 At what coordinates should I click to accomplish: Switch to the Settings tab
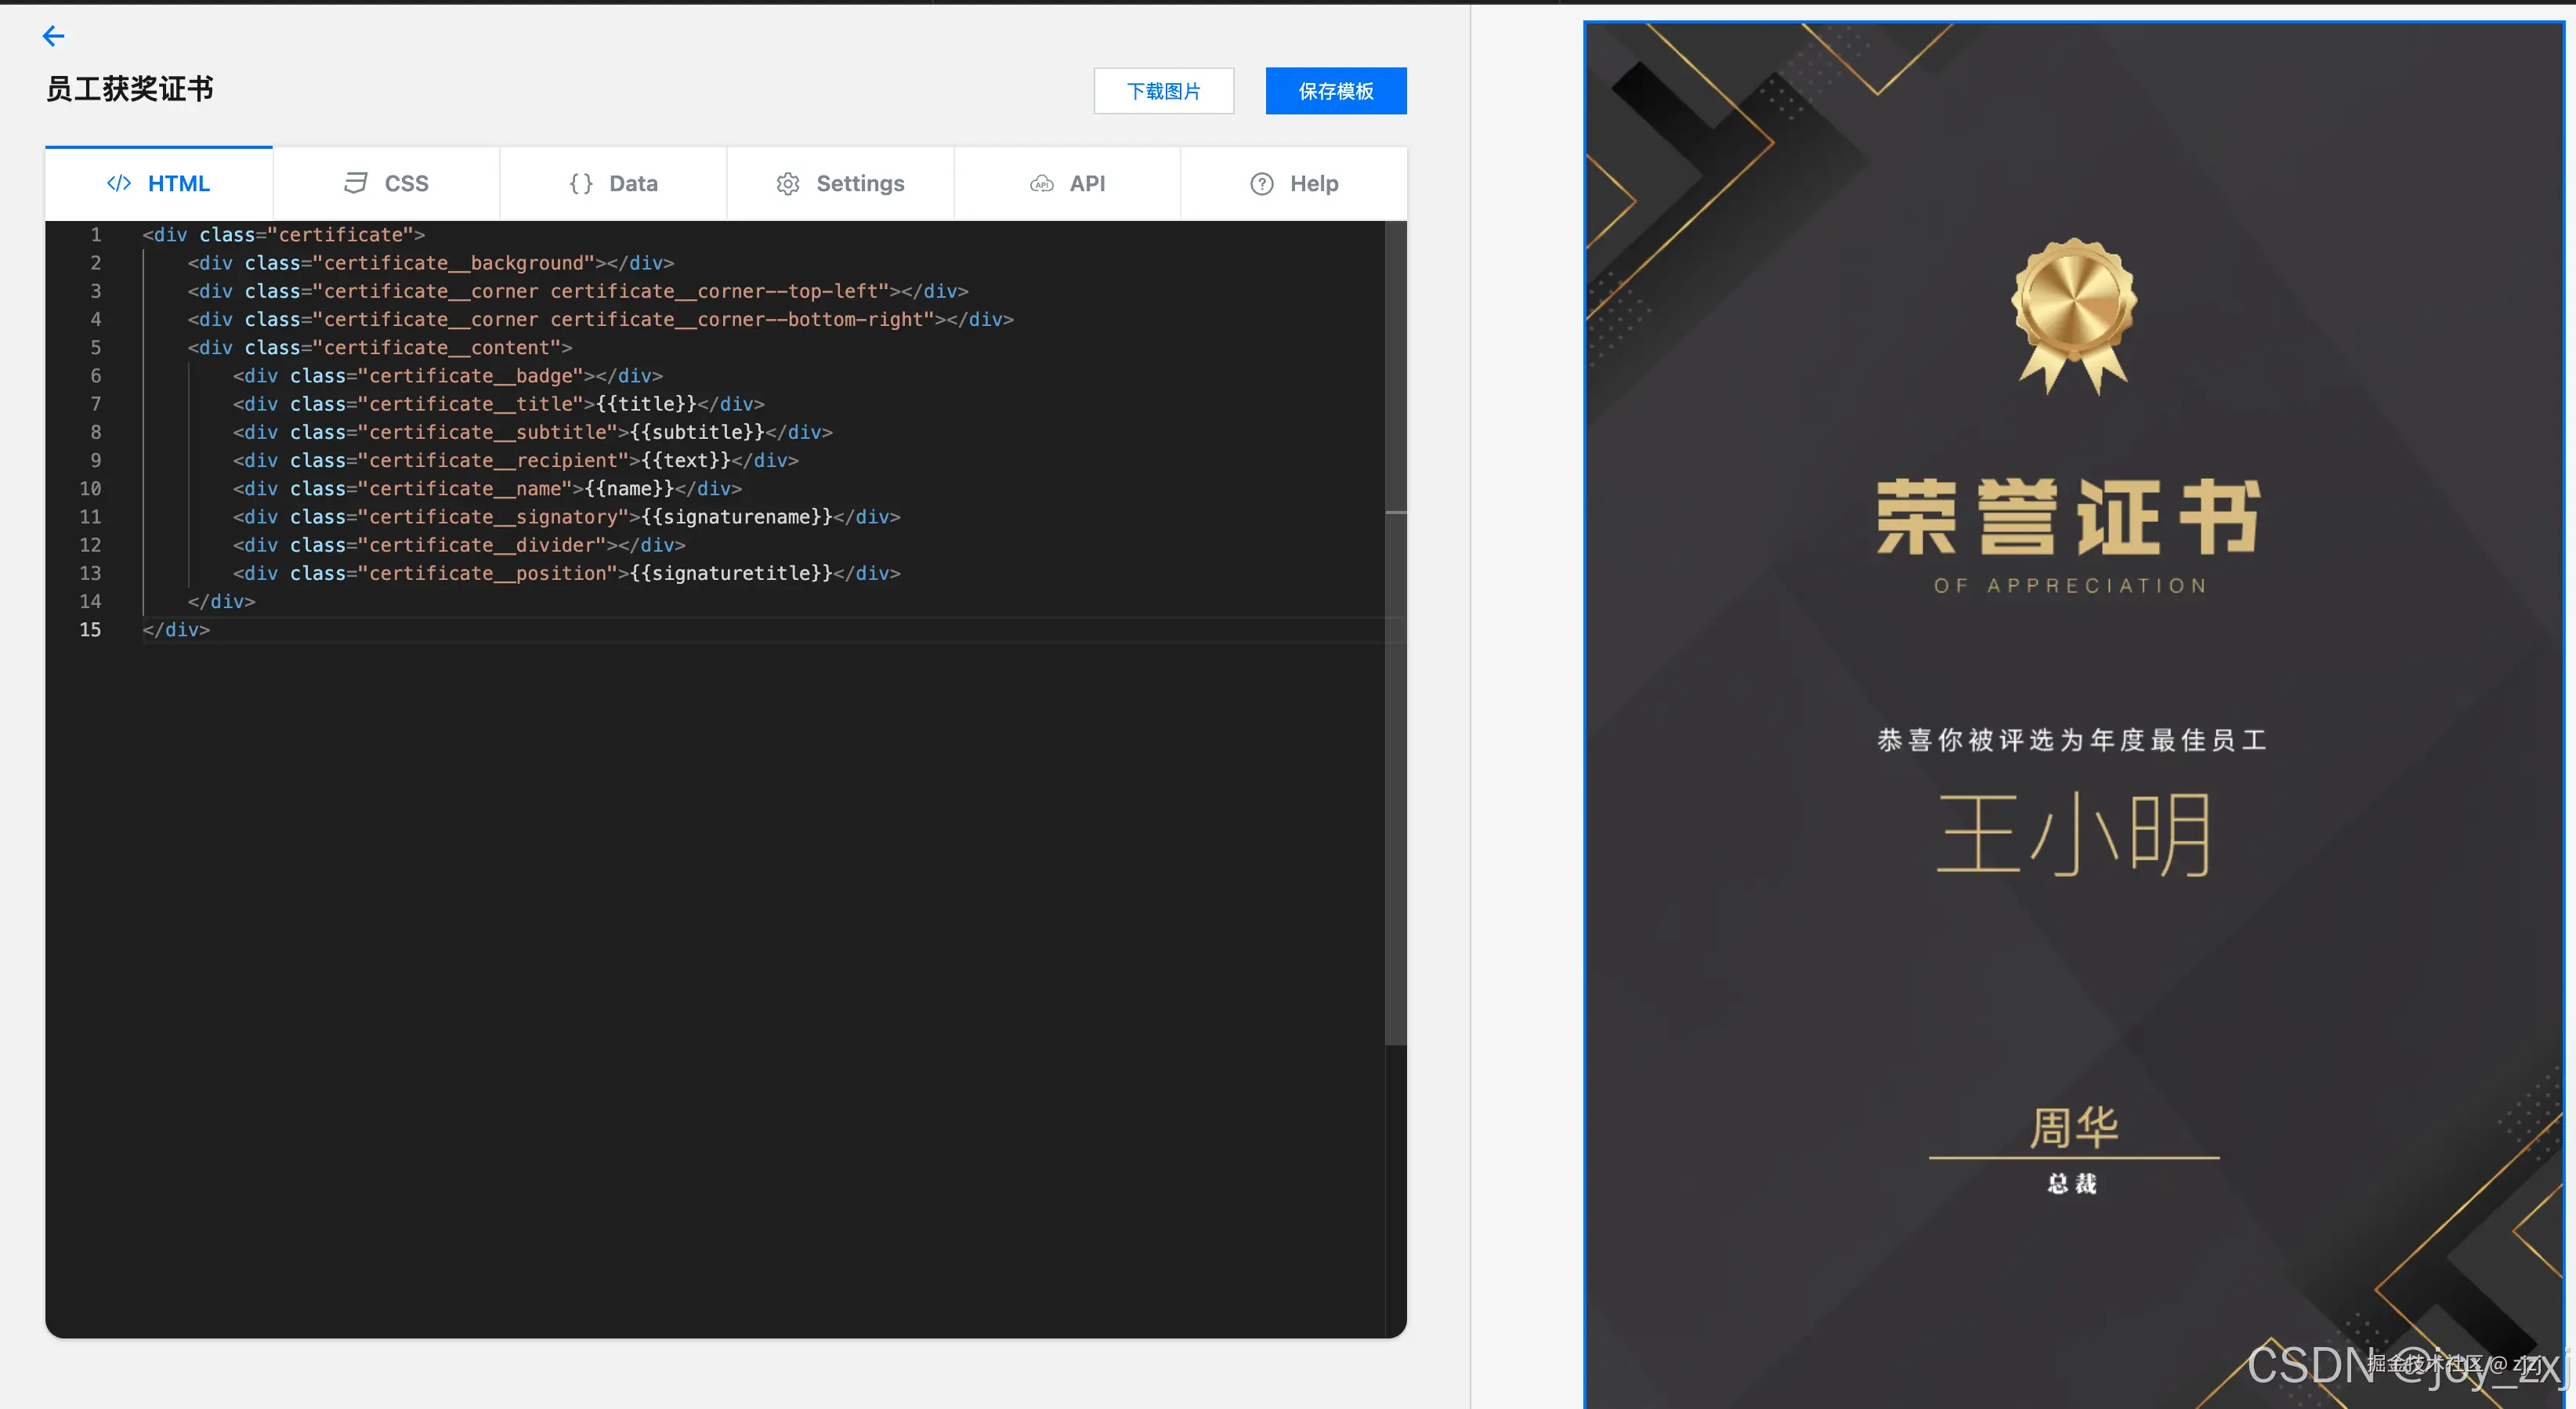(x=840, y=183)
